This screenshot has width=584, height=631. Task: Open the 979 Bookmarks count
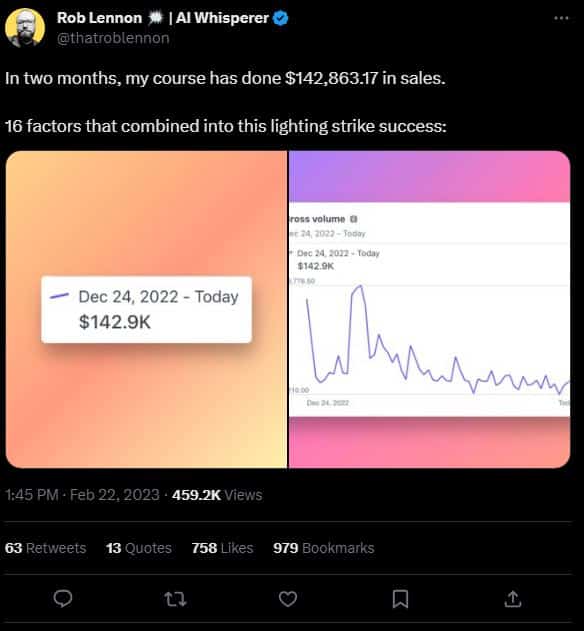click(324, 548)
